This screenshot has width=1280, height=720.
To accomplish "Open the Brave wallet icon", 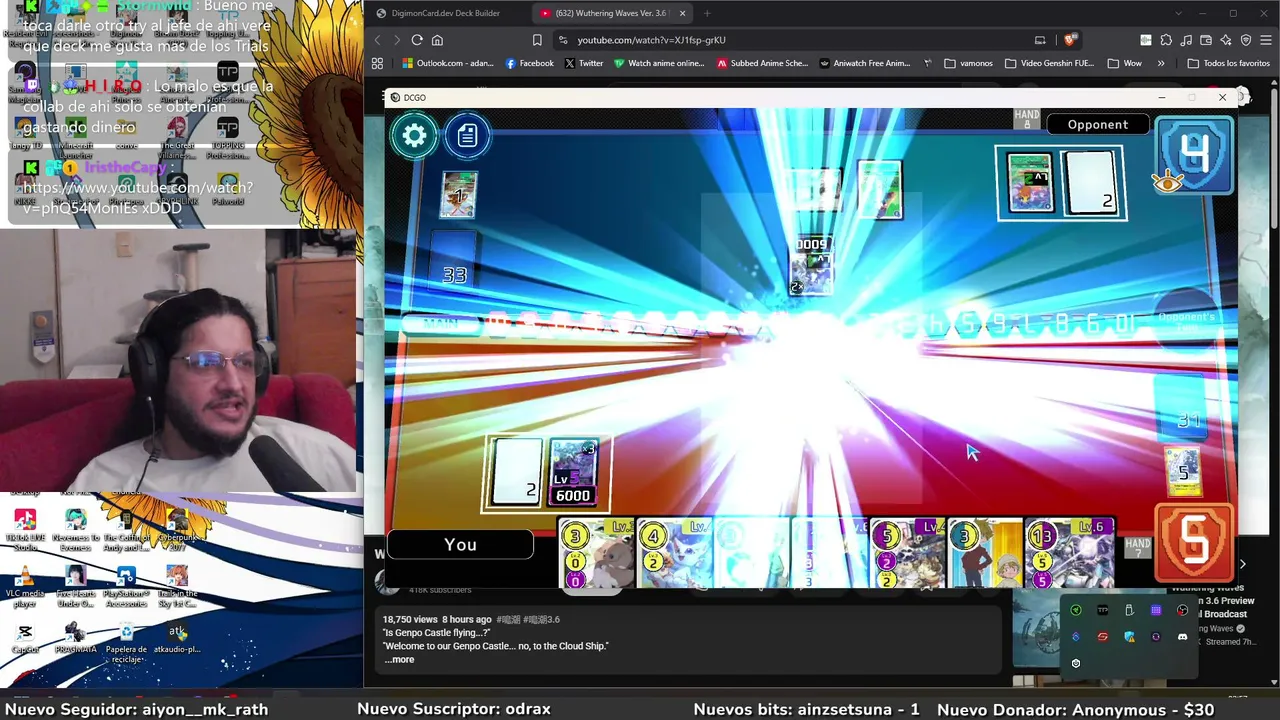I will point(1206,40).
